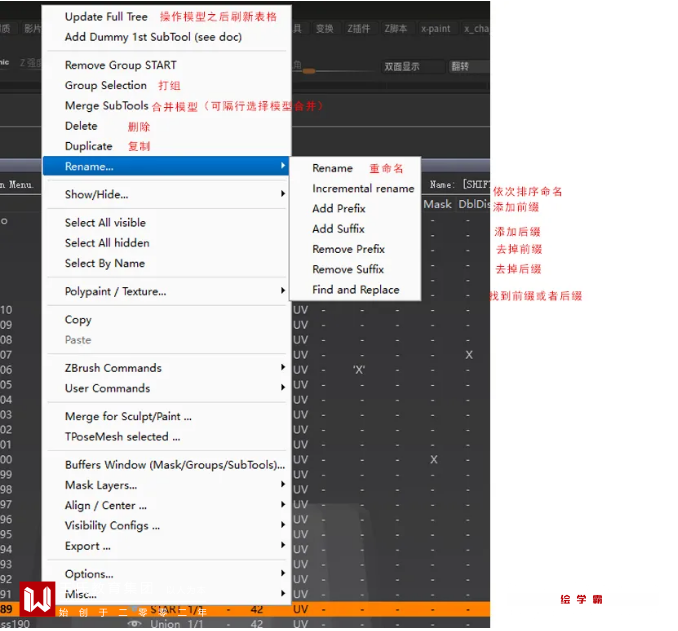Click Remove Group START

(x=121, y=65)
